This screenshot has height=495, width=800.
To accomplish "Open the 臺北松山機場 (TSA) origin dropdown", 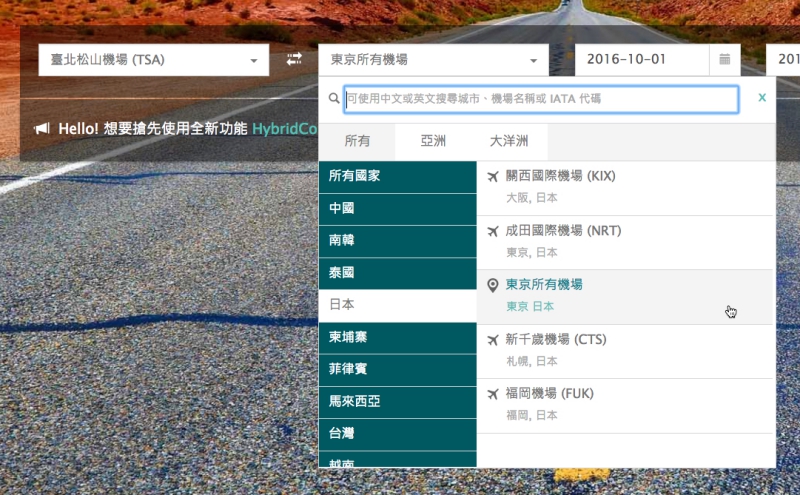I will click(x=154, y=60).
